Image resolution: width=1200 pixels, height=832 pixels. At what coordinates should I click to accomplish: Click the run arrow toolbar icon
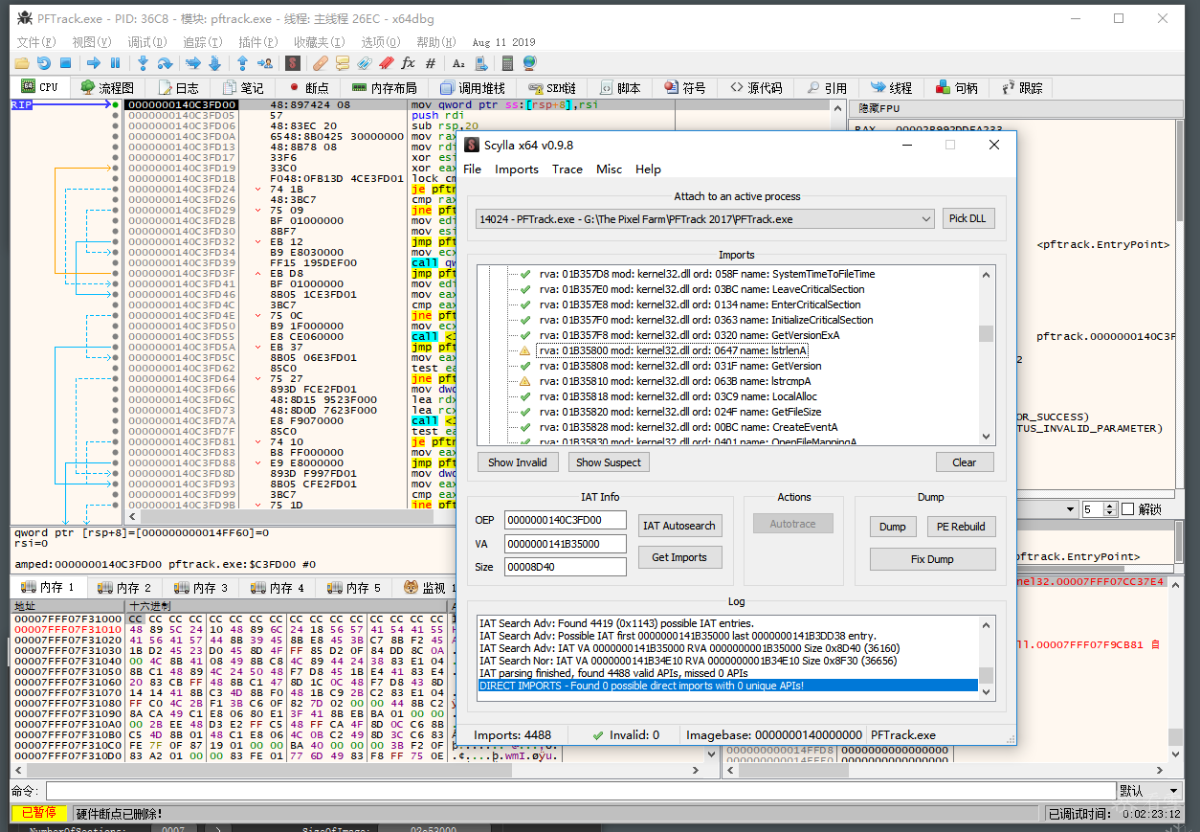[94, 62]
